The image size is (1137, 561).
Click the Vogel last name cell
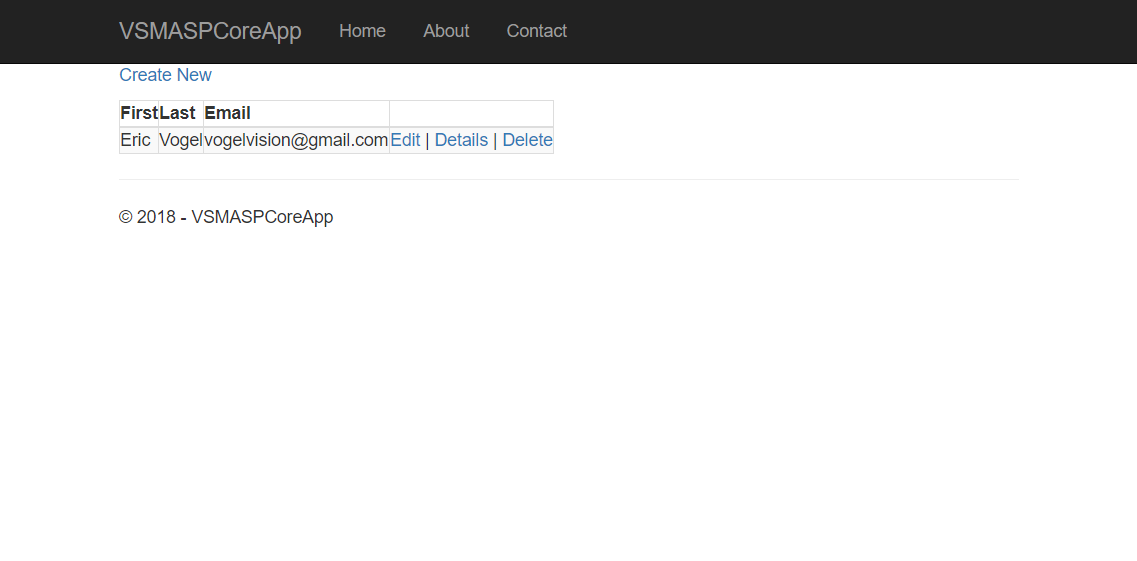click(180, 140)
